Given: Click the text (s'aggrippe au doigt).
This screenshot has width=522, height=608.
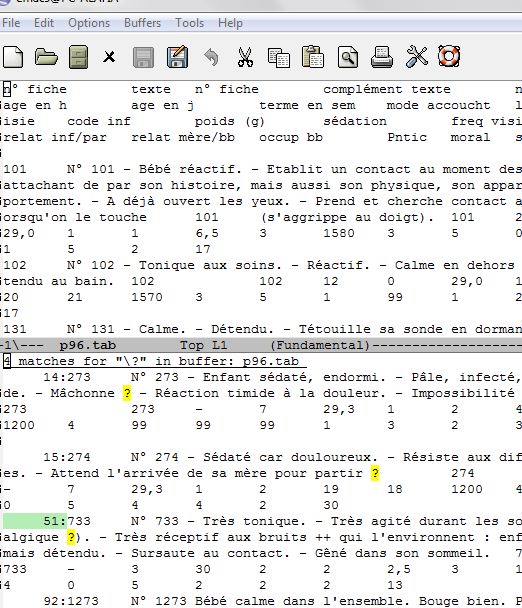Looking at the screenshot, I should tap(347, 218).
